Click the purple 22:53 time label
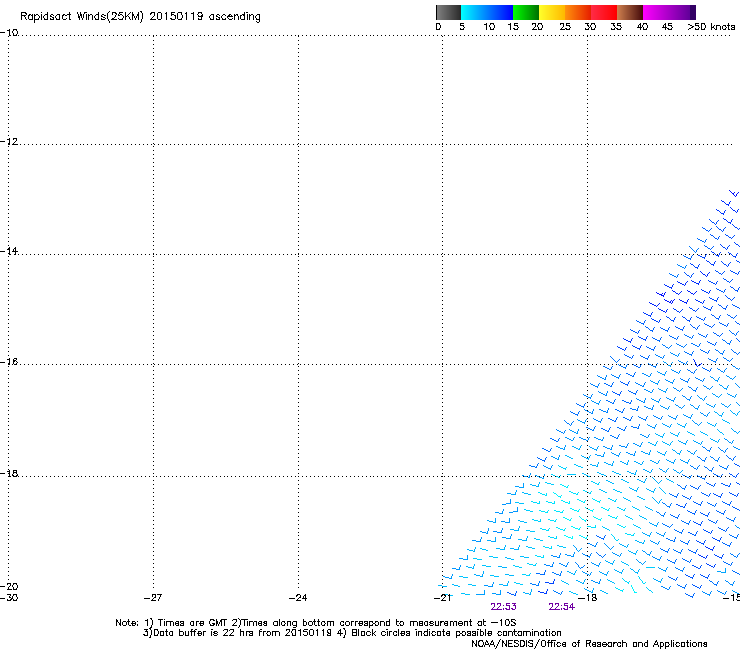 coord(503,607)
